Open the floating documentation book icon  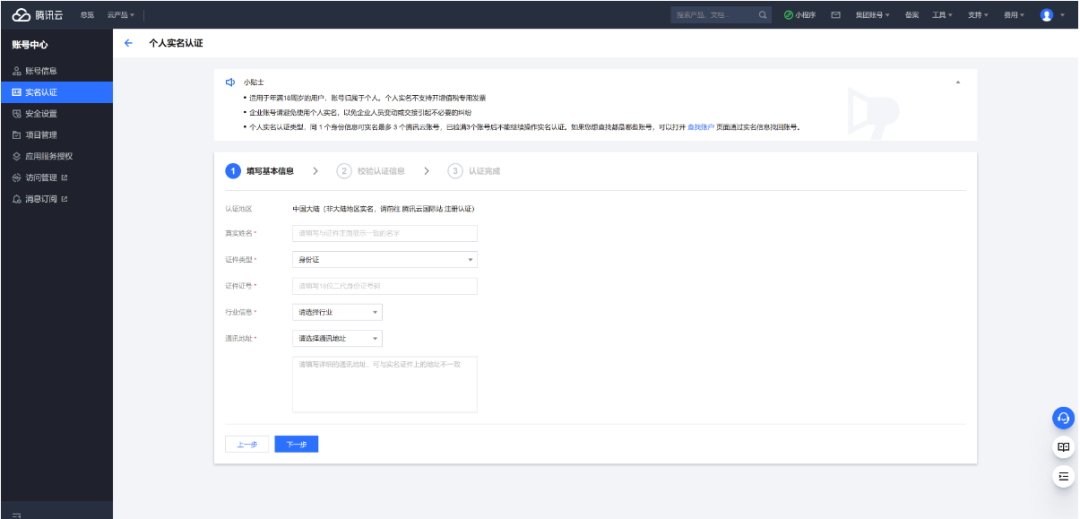point(1064,447)
